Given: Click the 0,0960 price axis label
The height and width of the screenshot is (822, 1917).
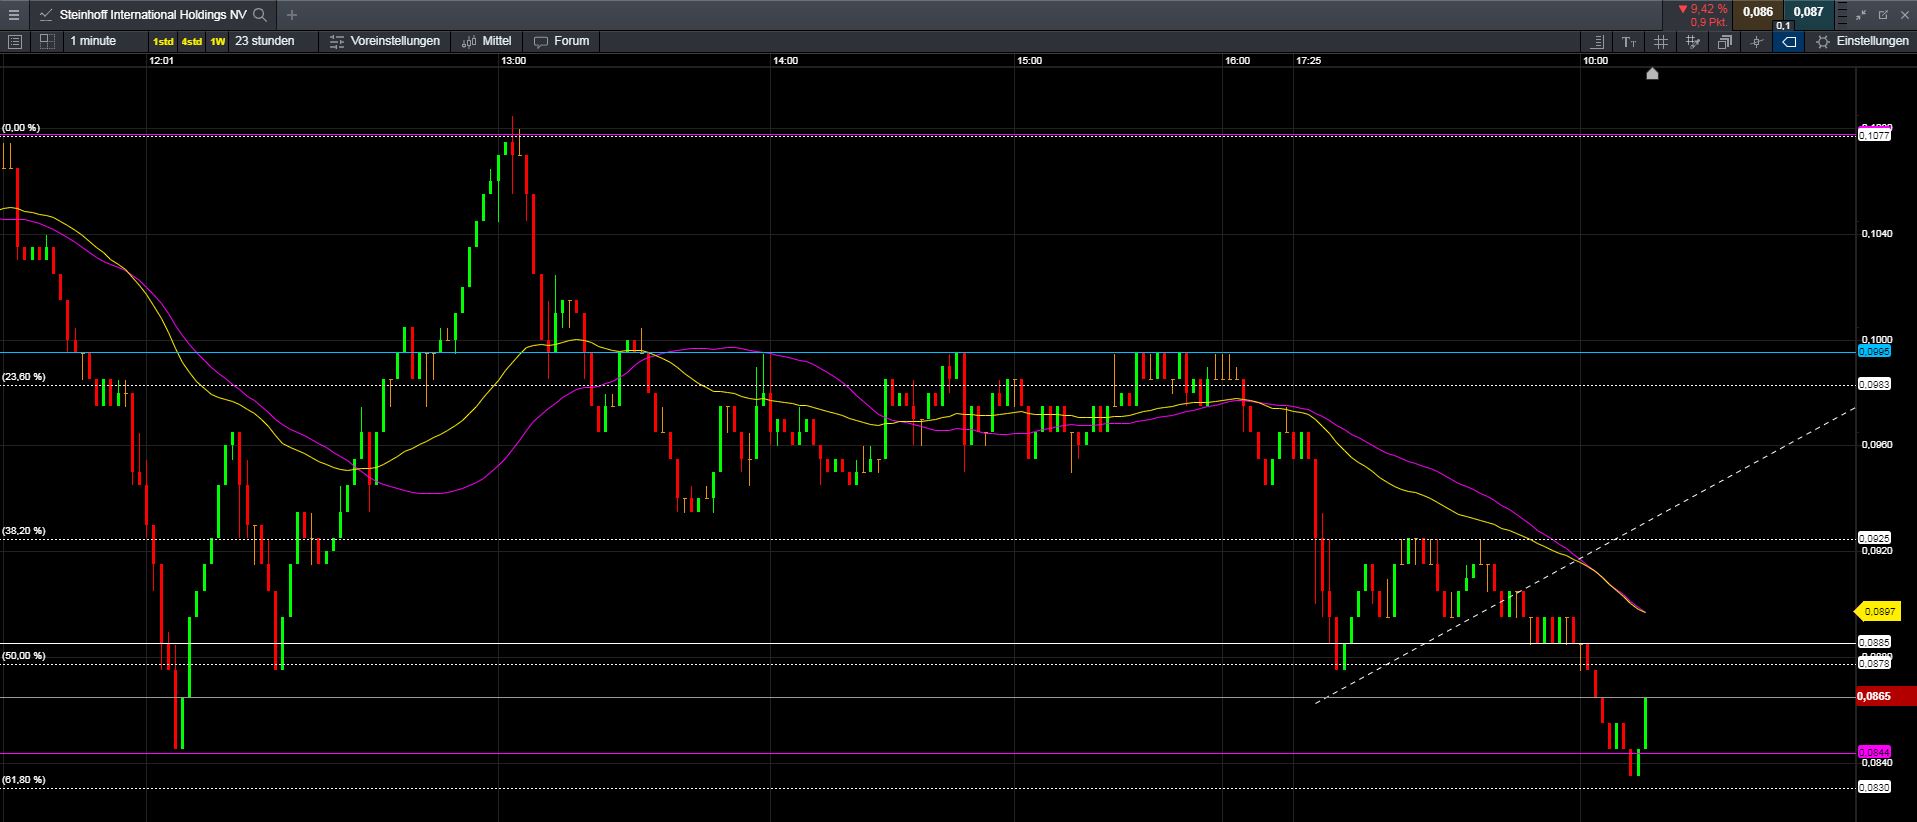Looking at the screenshot, I should (x=1877, y=444).
